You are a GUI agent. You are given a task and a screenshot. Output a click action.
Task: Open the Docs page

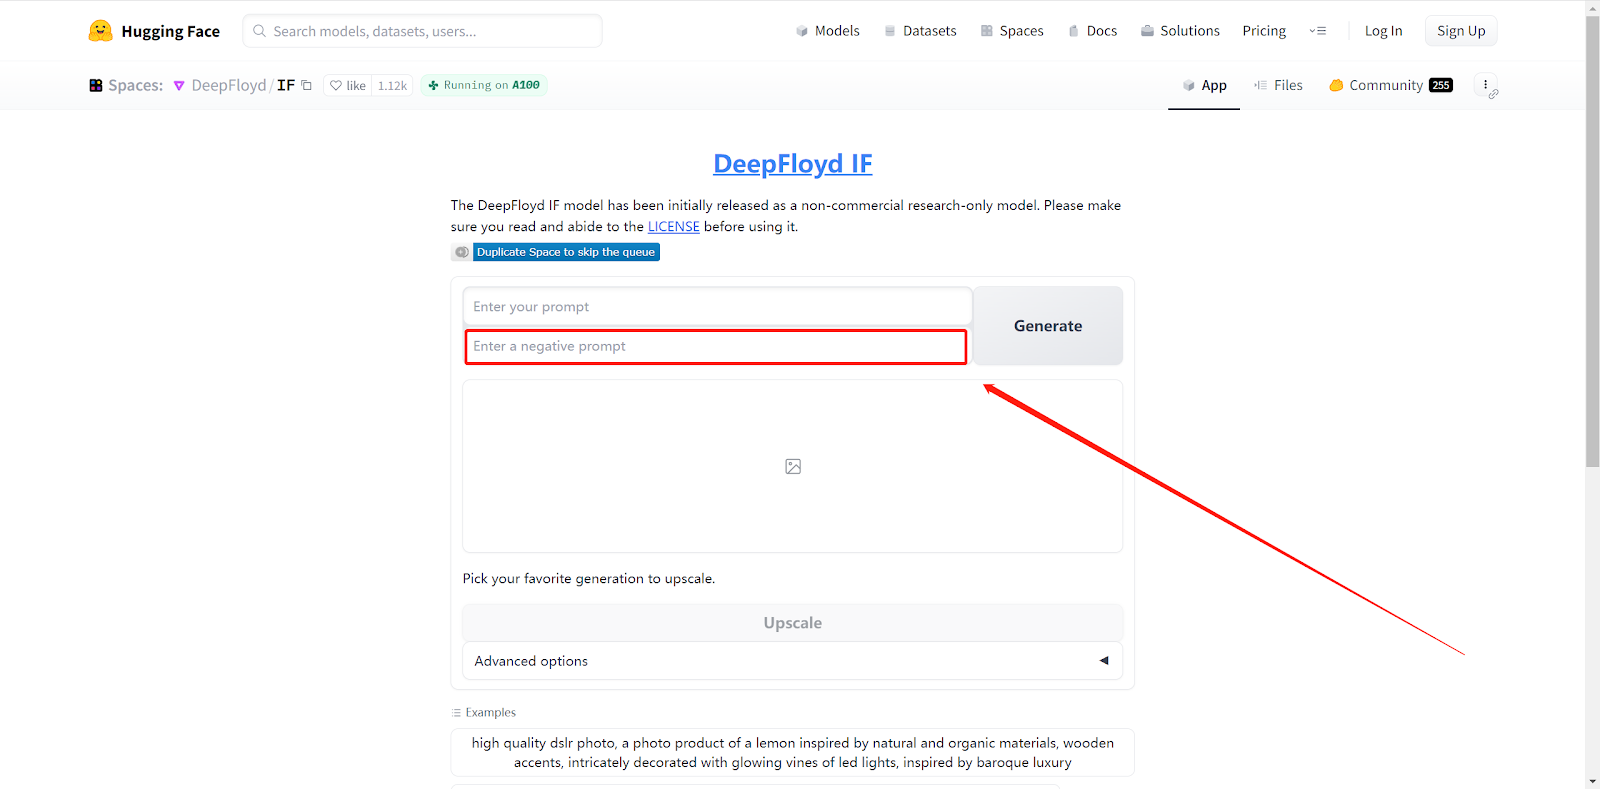pos(1092,31)
